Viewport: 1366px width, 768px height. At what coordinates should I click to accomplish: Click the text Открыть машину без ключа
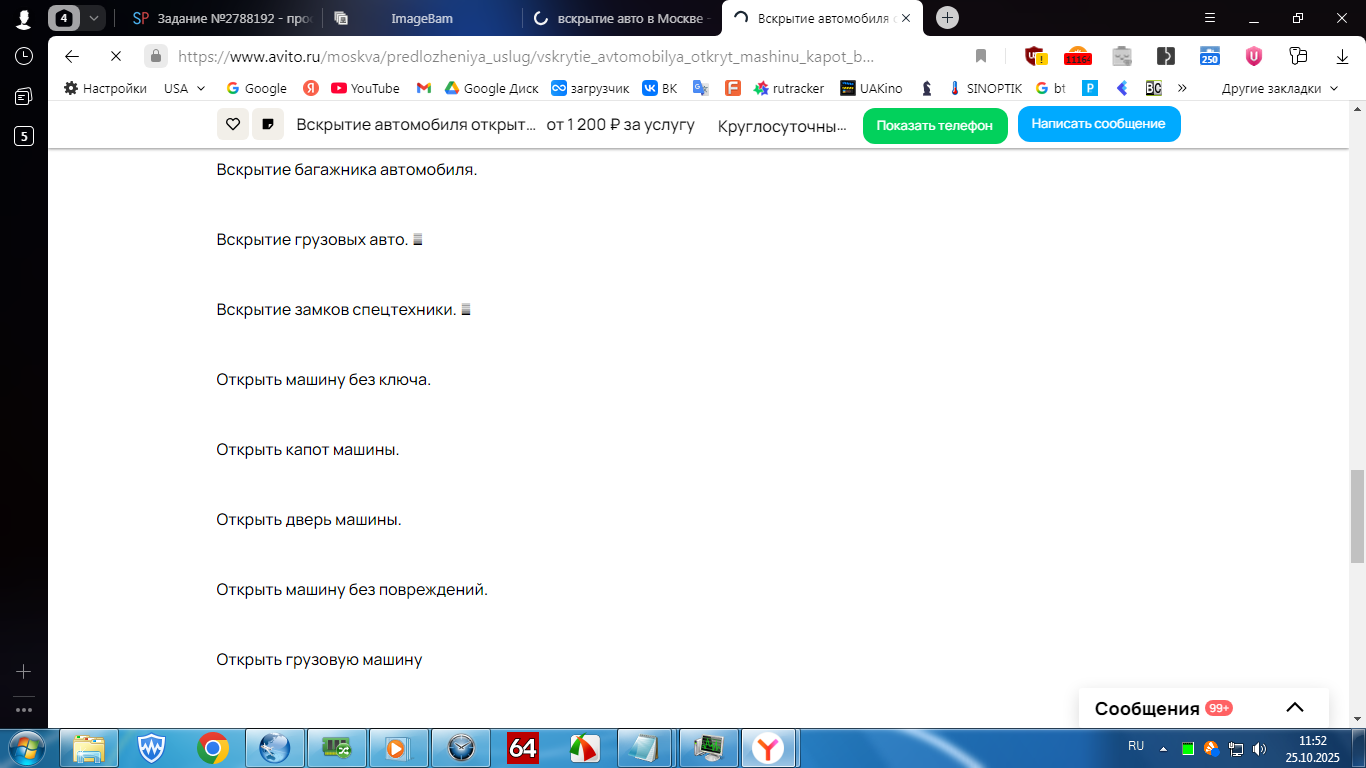coord(323,380)
